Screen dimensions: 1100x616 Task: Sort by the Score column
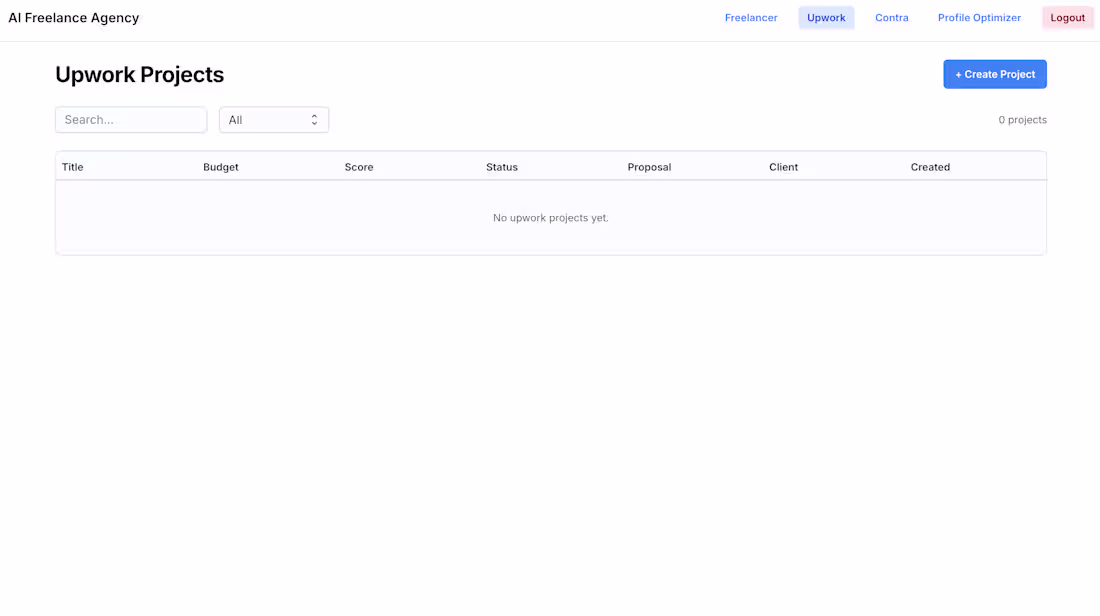tap(359, 167)
